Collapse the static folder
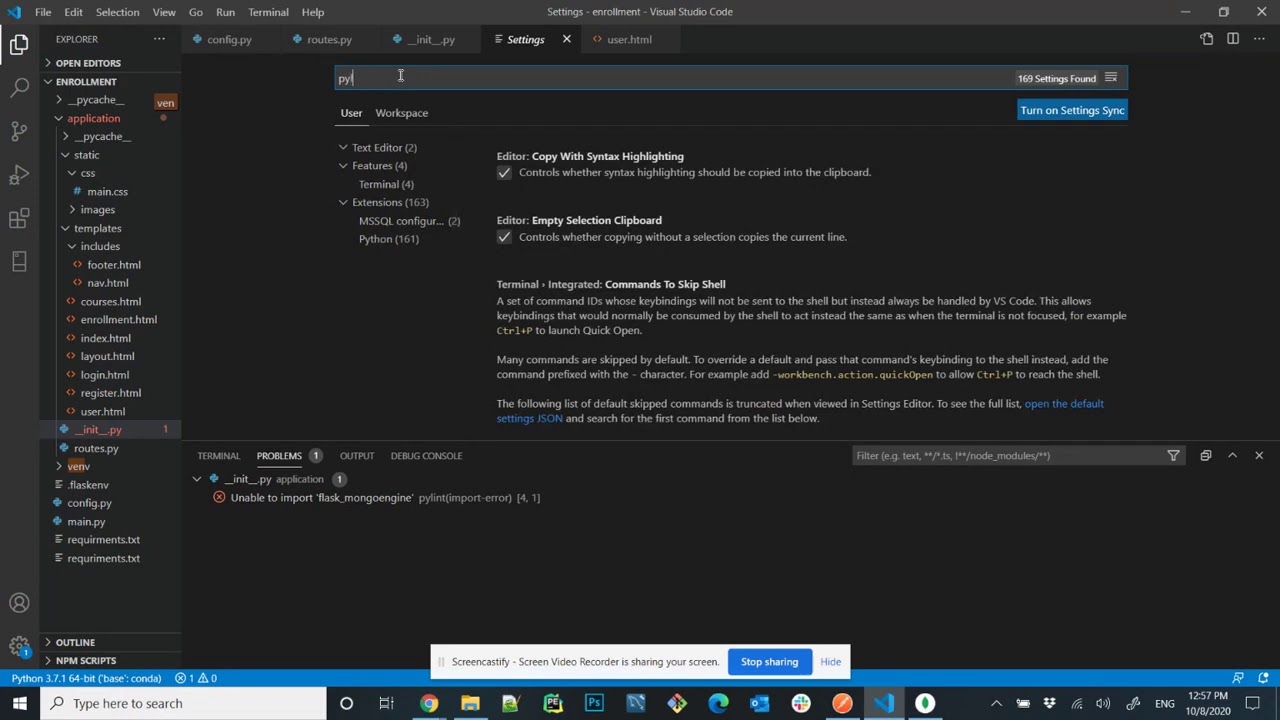Screen dimensions: 1280x720 coord(86,155)
